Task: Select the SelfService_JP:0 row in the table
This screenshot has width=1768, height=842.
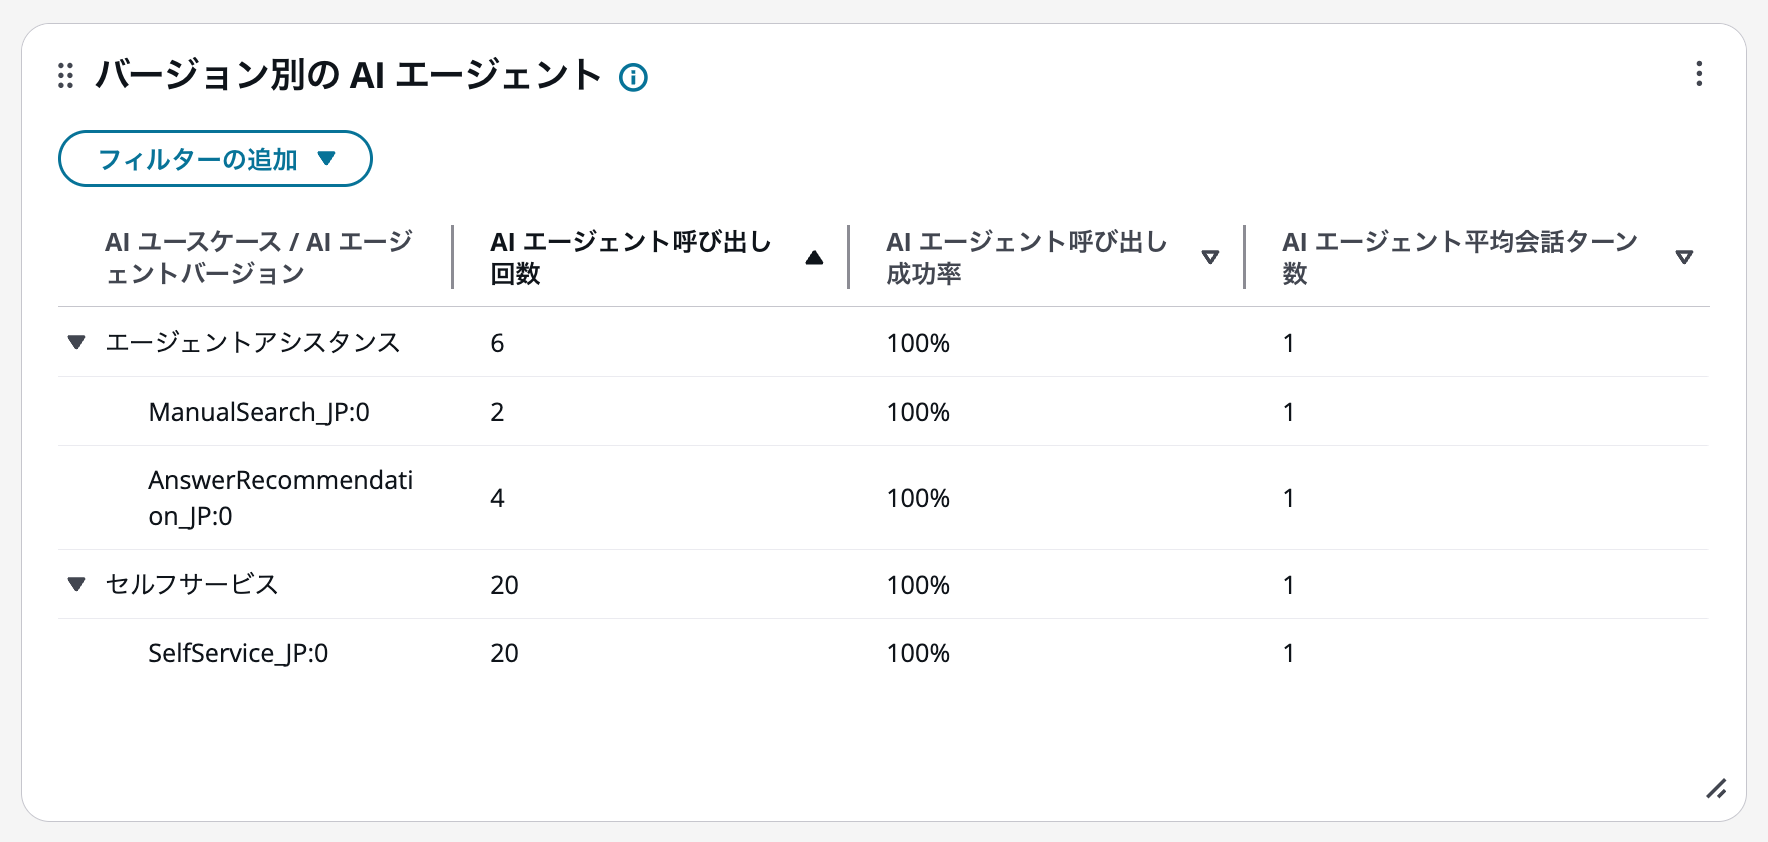Action: [237, 652]
